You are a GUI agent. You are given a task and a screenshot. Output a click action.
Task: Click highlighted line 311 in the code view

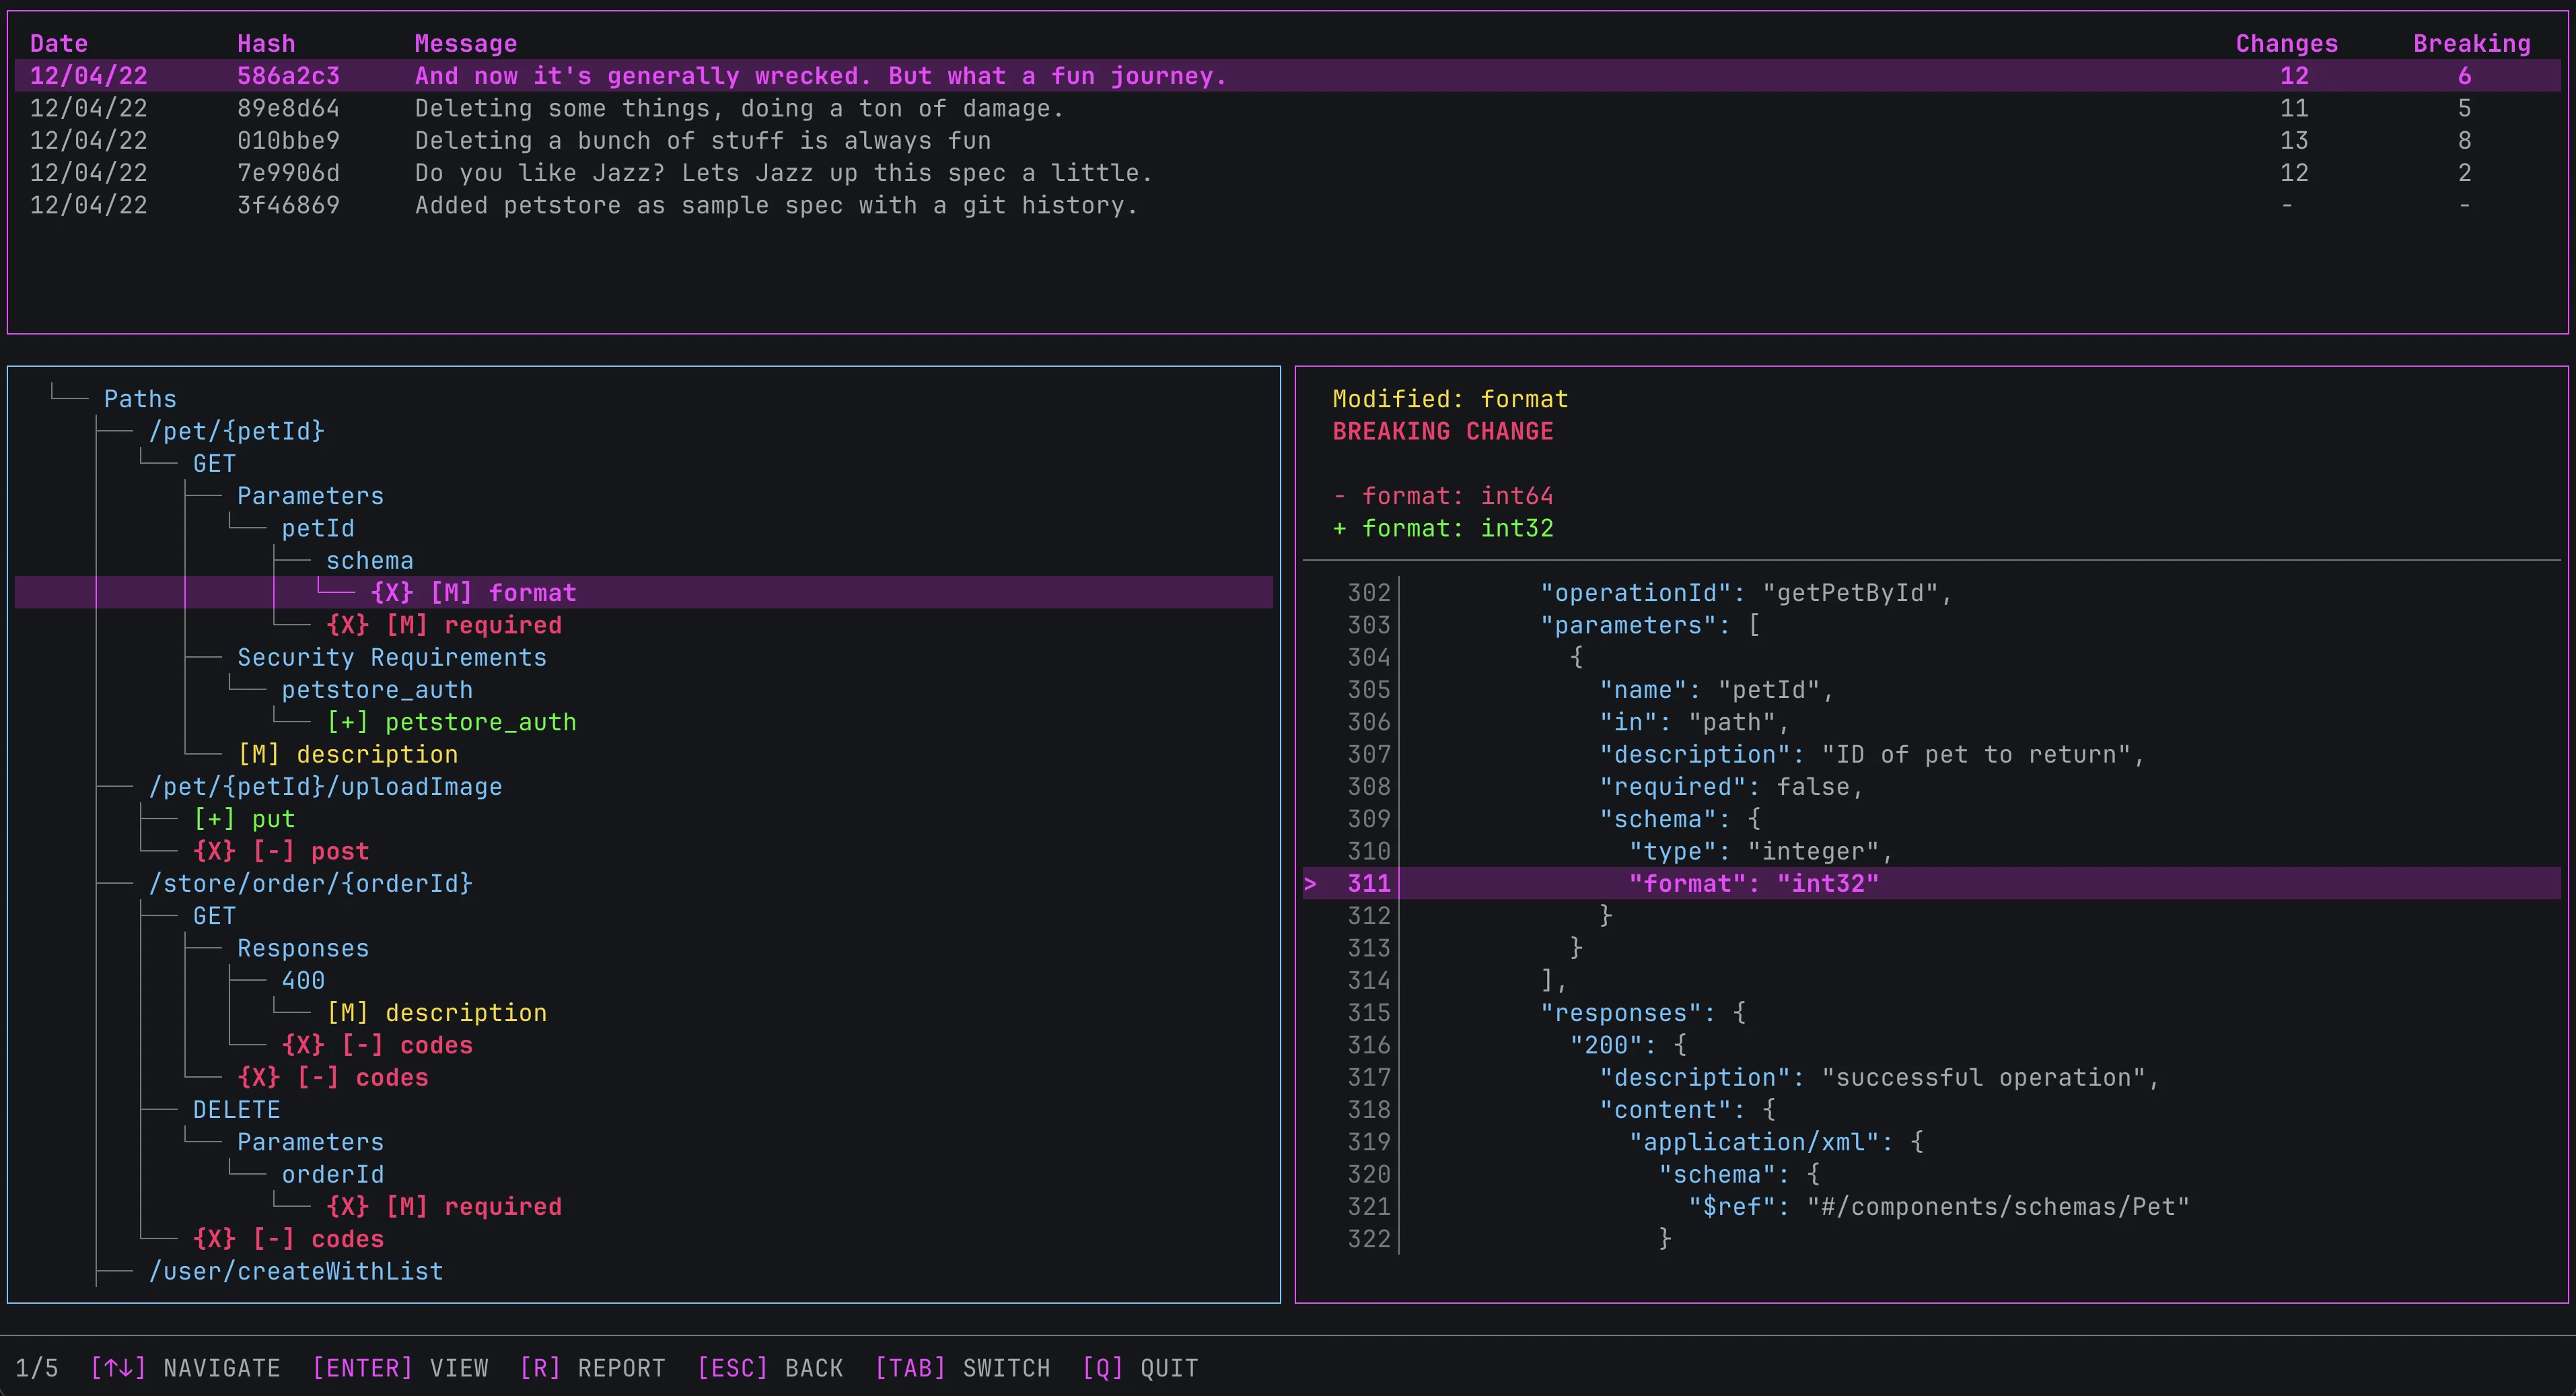point(1752,883)
